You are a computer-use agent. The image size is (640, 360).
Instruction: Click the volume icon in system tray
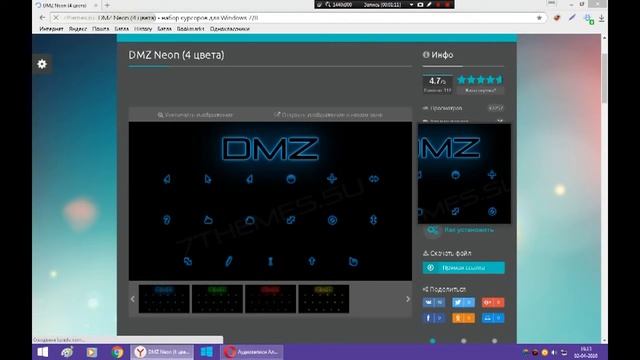[554, 352]
